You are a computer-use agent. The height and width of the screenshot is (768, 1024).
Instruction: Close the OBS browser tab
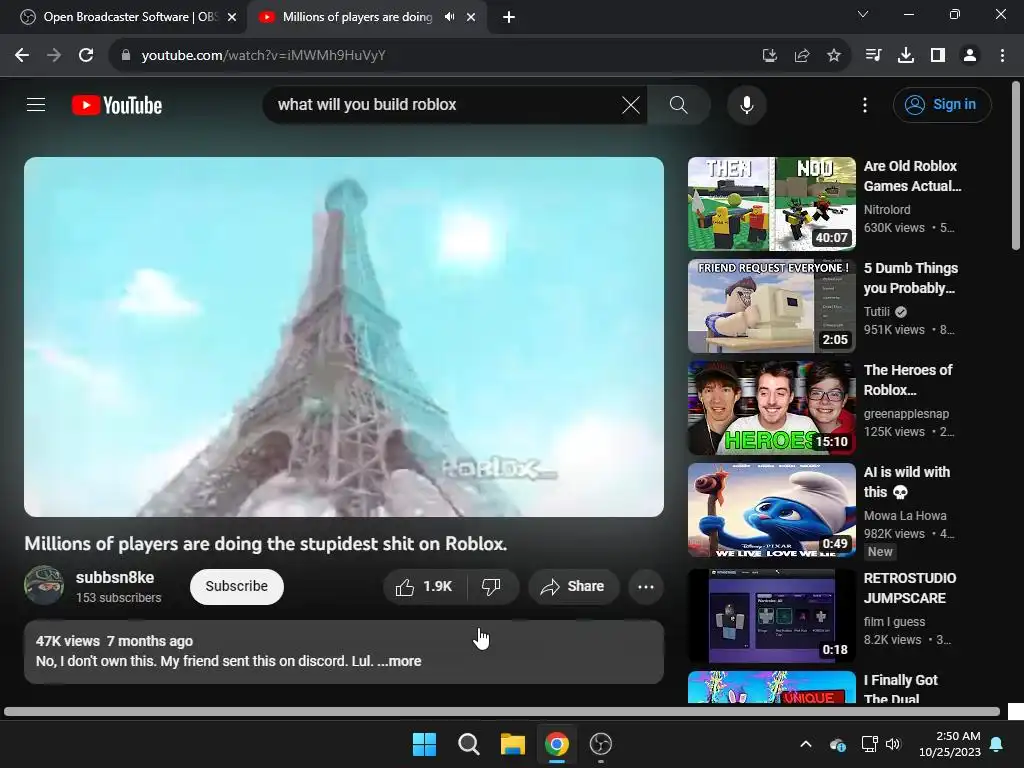point(231,17)
